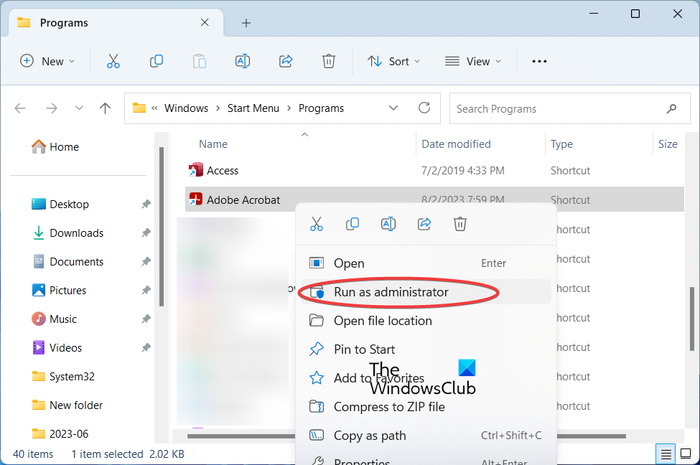Click the Copy icon in the toolbar
The height and width of the screenshot is (465, 700).
pos(156,61)
